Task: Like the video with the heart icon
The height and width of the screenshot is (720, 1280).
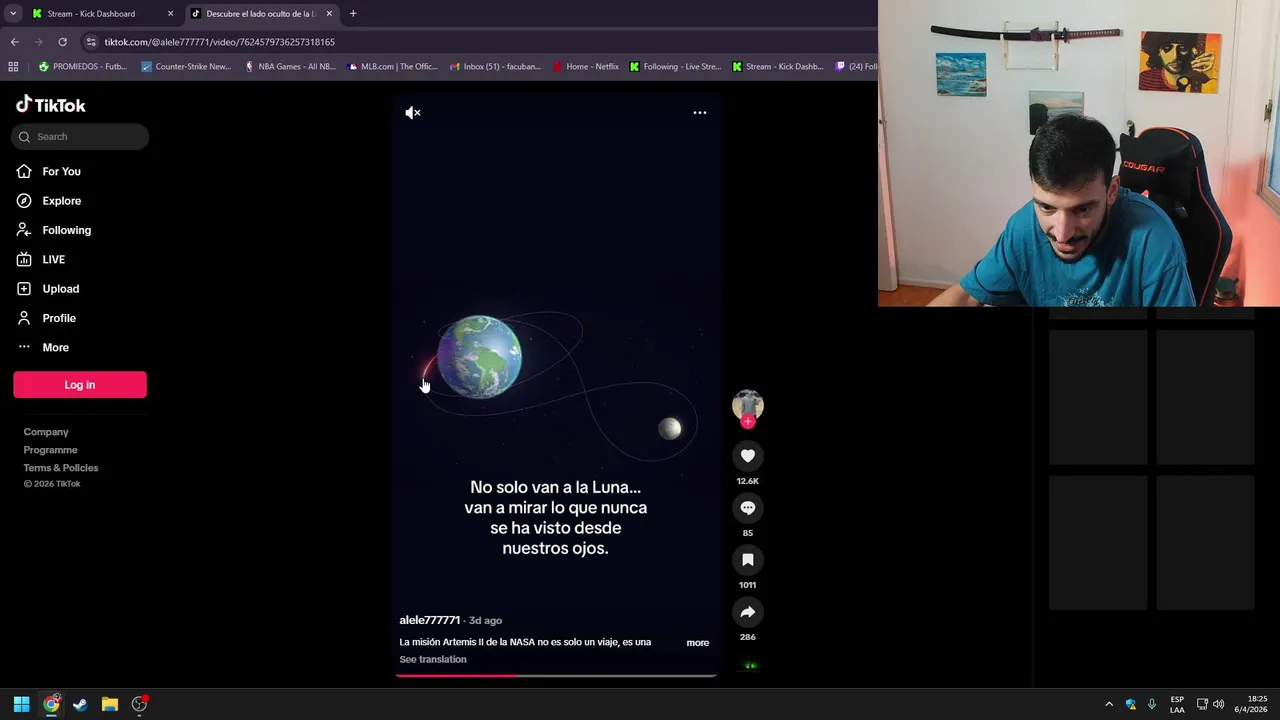Action: (748, 456)
